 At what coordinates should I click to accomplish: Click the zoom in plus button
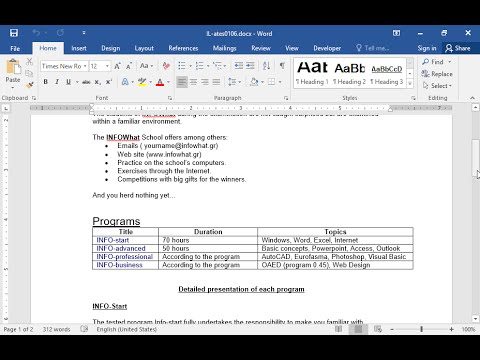pyautogui.click(x=451, y=329)
